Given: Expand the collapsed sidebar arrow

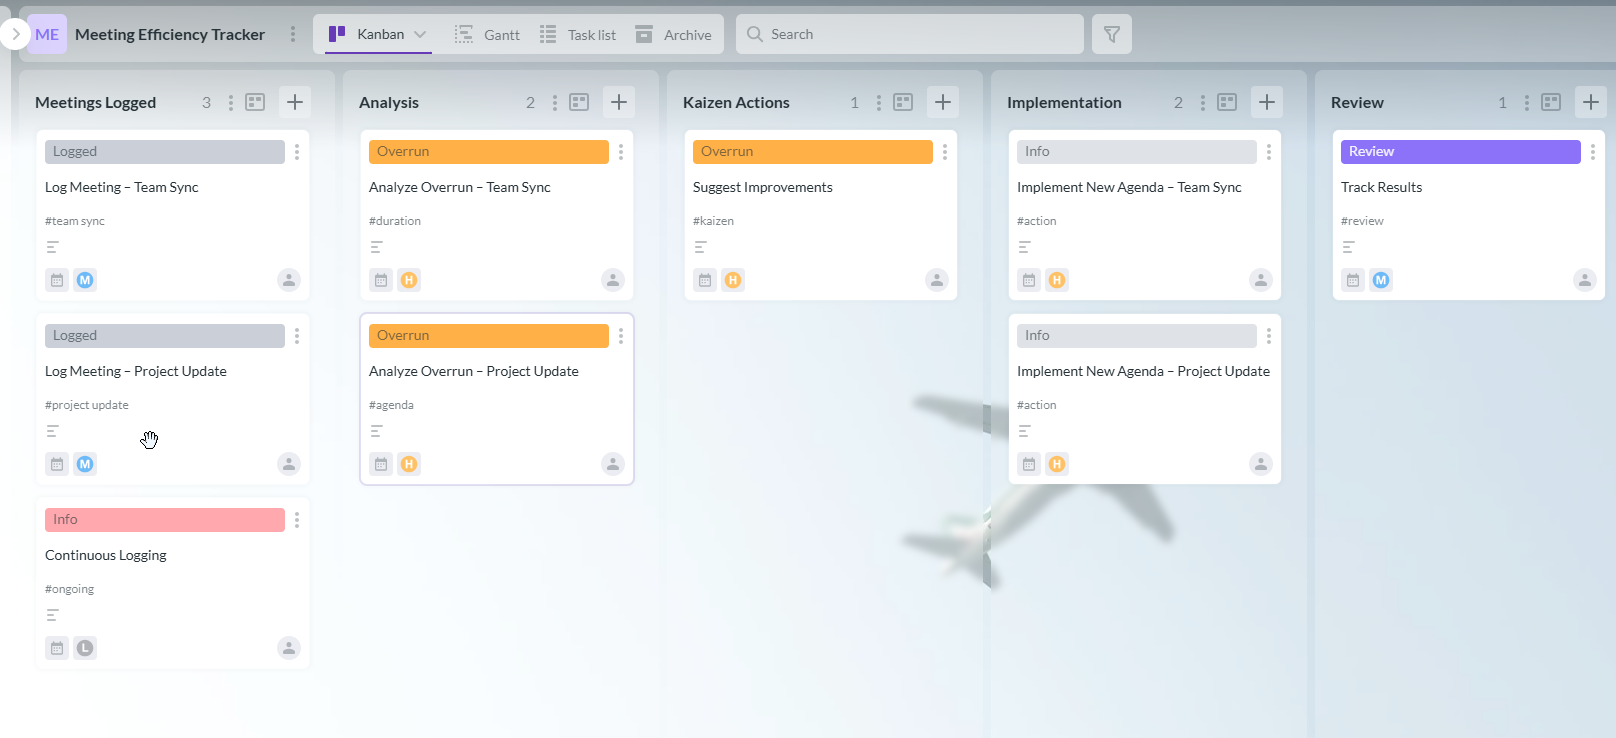Looking at the screenshot, I should pyautogui.click(x=15, y=34).
